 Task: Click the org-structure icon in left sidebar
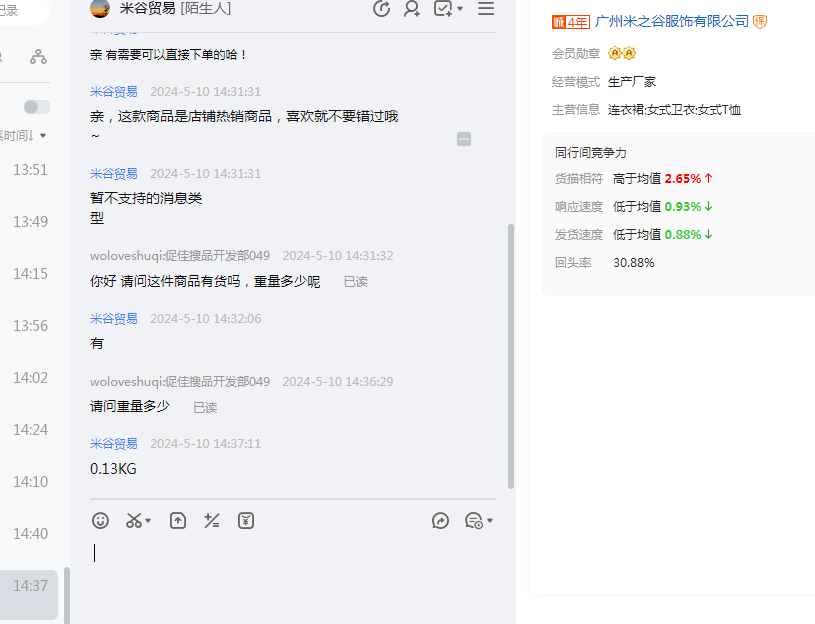pyautogui.click(x=38, y=57)
